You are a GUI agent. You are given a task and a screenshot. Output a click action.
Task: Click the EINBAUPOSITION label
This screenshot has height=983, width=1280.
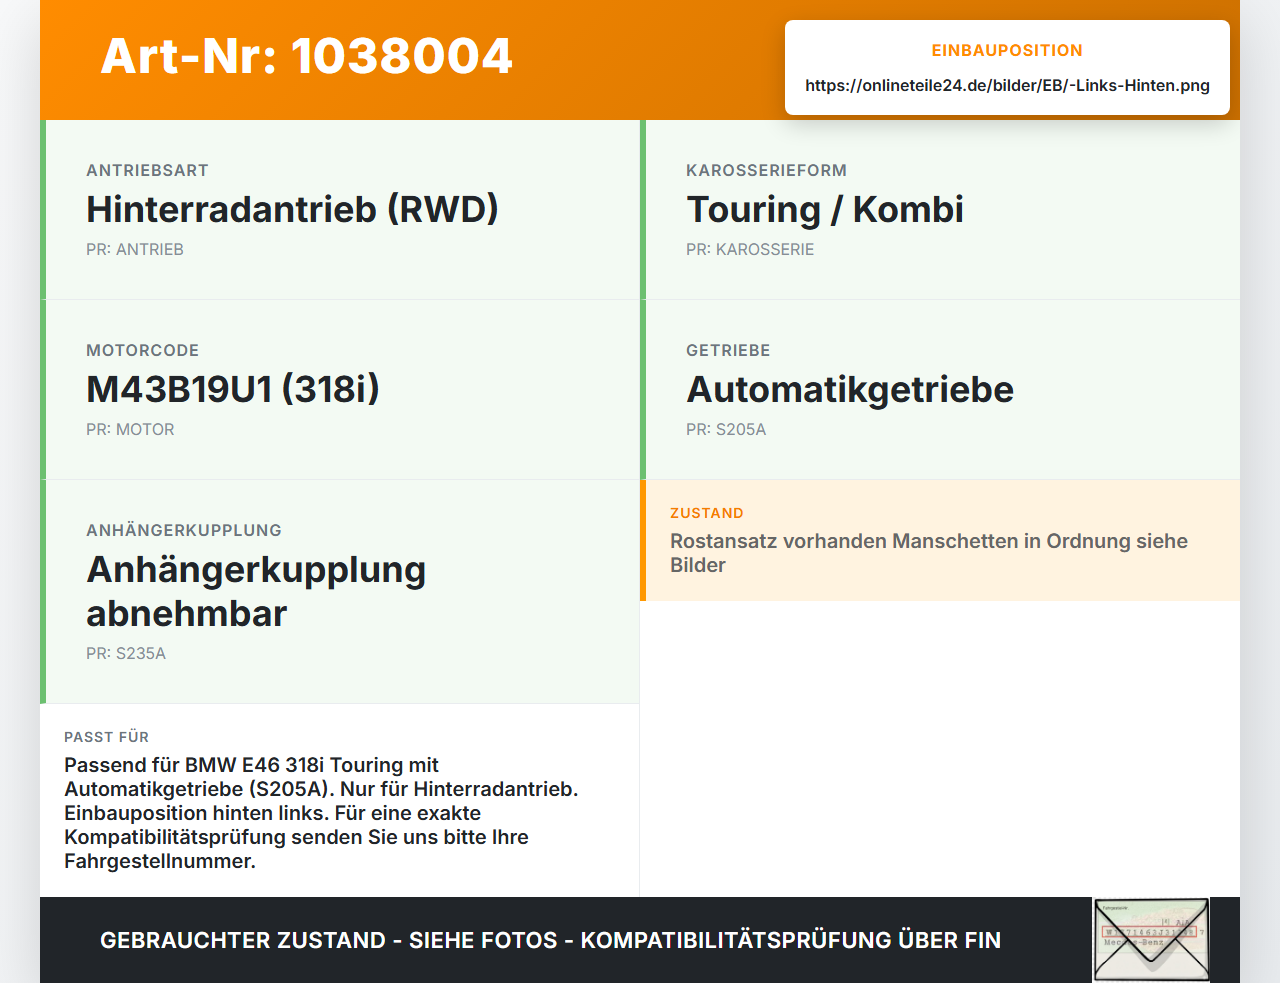point(1007,50)
